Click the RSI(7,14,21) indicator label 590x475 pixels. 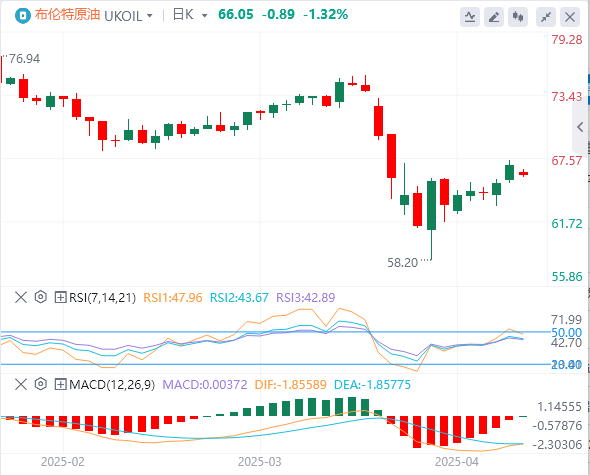102,298
